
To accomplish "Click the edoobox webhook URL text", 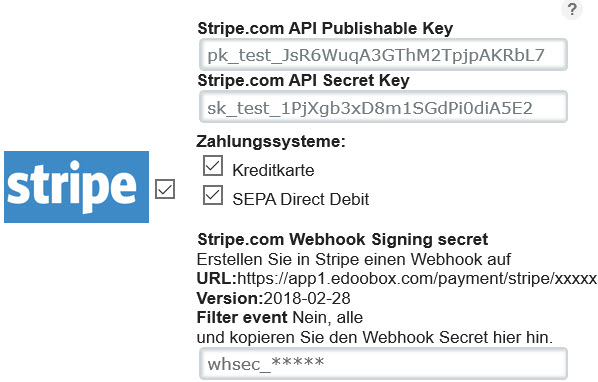I will point(417,279).
